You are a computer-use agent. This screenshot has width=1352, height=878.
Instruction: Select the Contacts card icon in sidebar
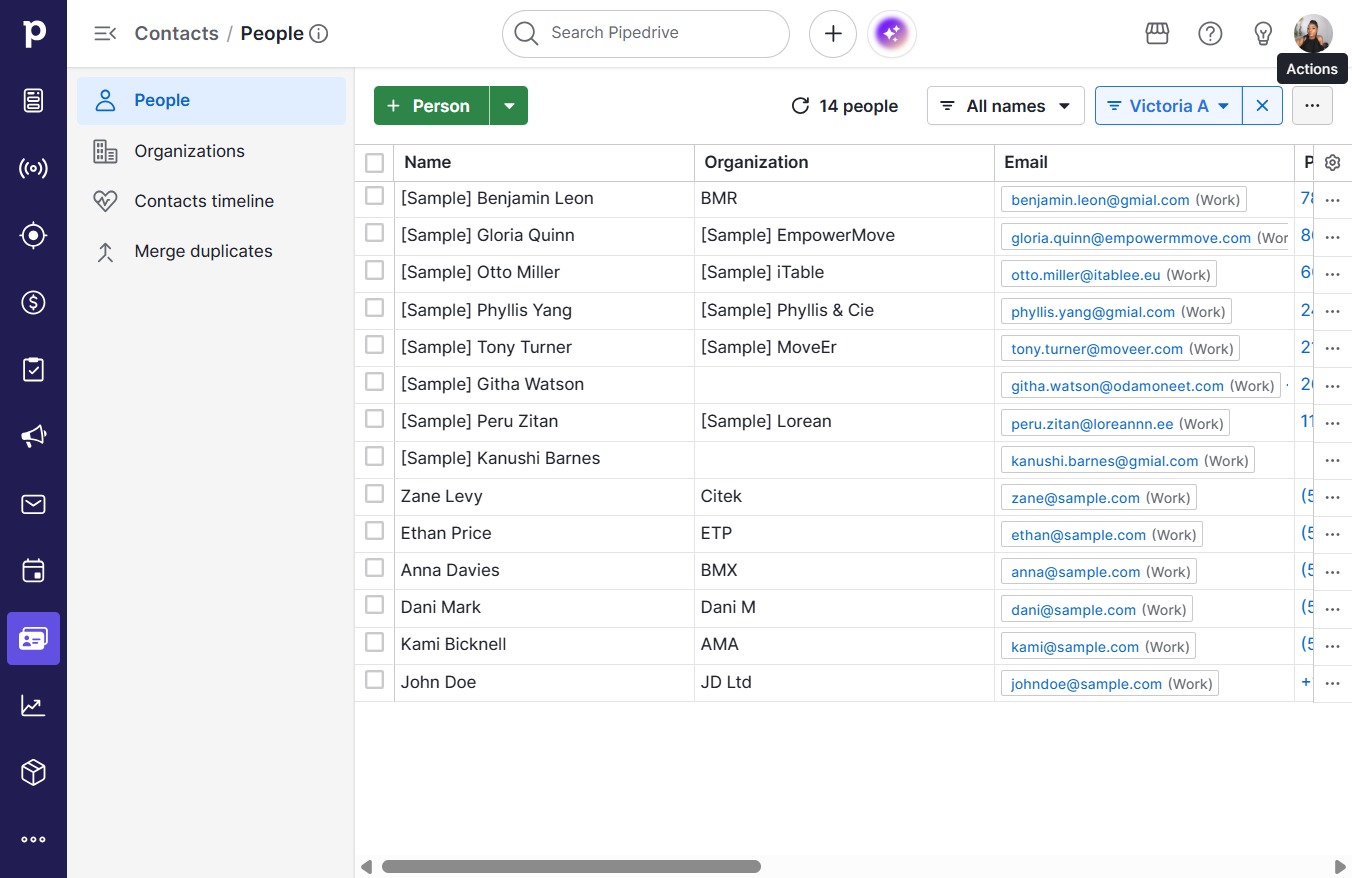click(x=33, y=639)
